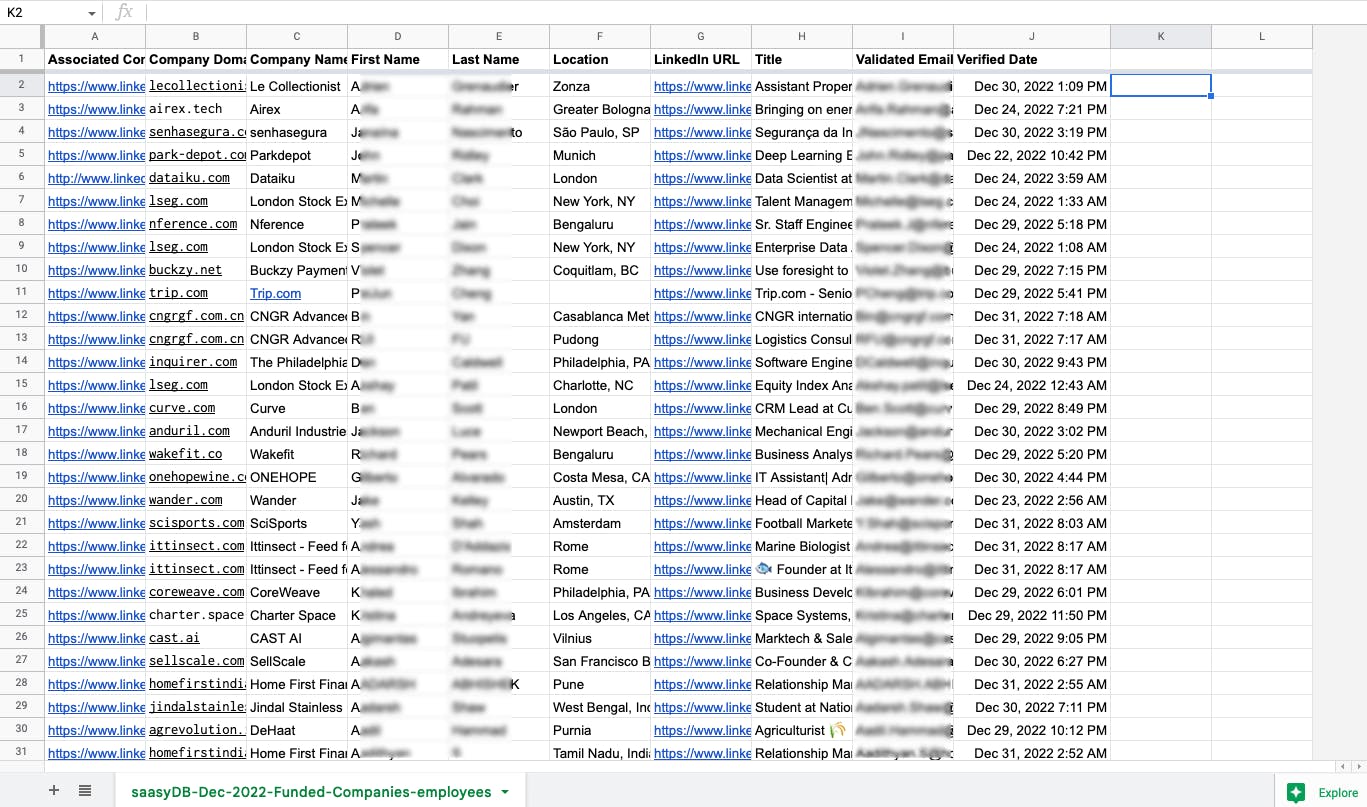This screenshot has width=1367, height=807.
Task: Click the Austin, TX location cell
Action: click(x=600, y=500)
